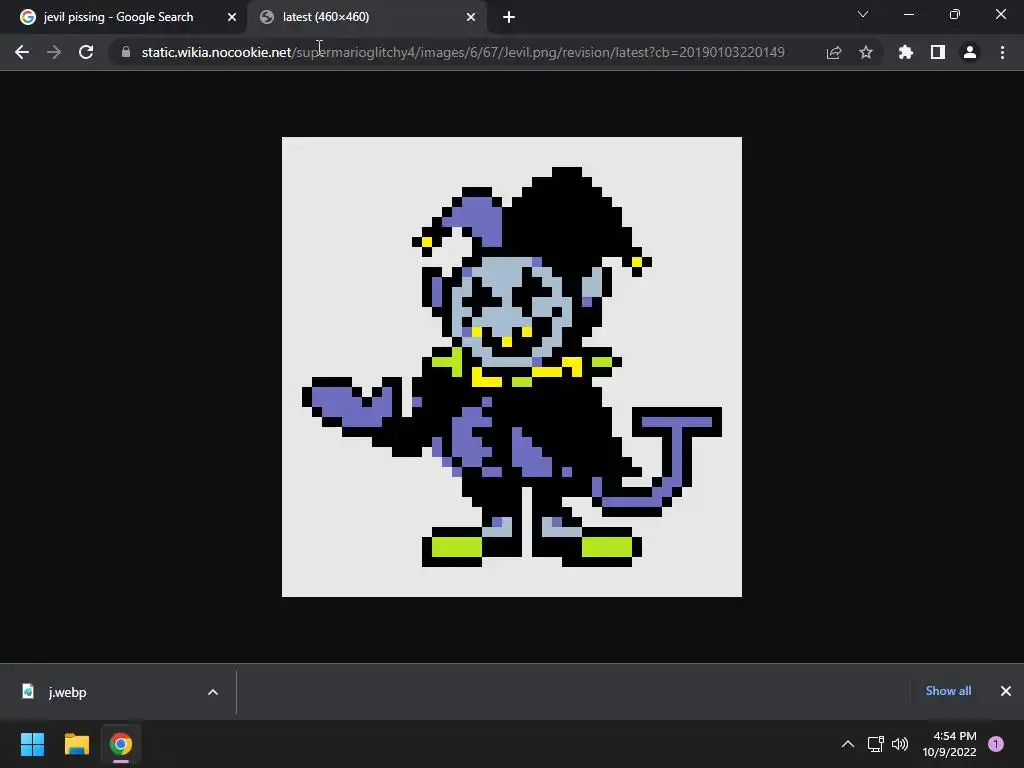Bookmark this tab with the star icon

pyautogui.click(x=866, y=52)
